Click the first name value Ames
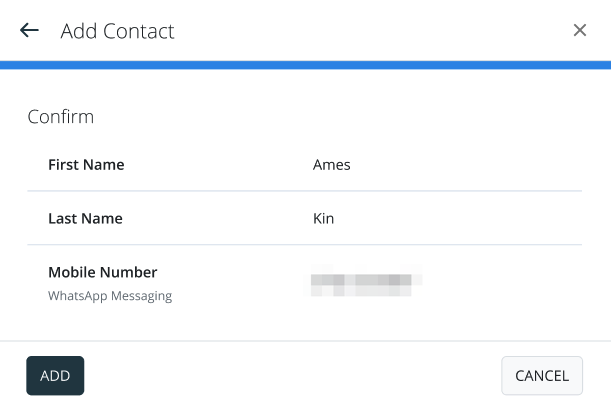Image resolution: width=611 pixels, height=406 pixels. (332, 165)
